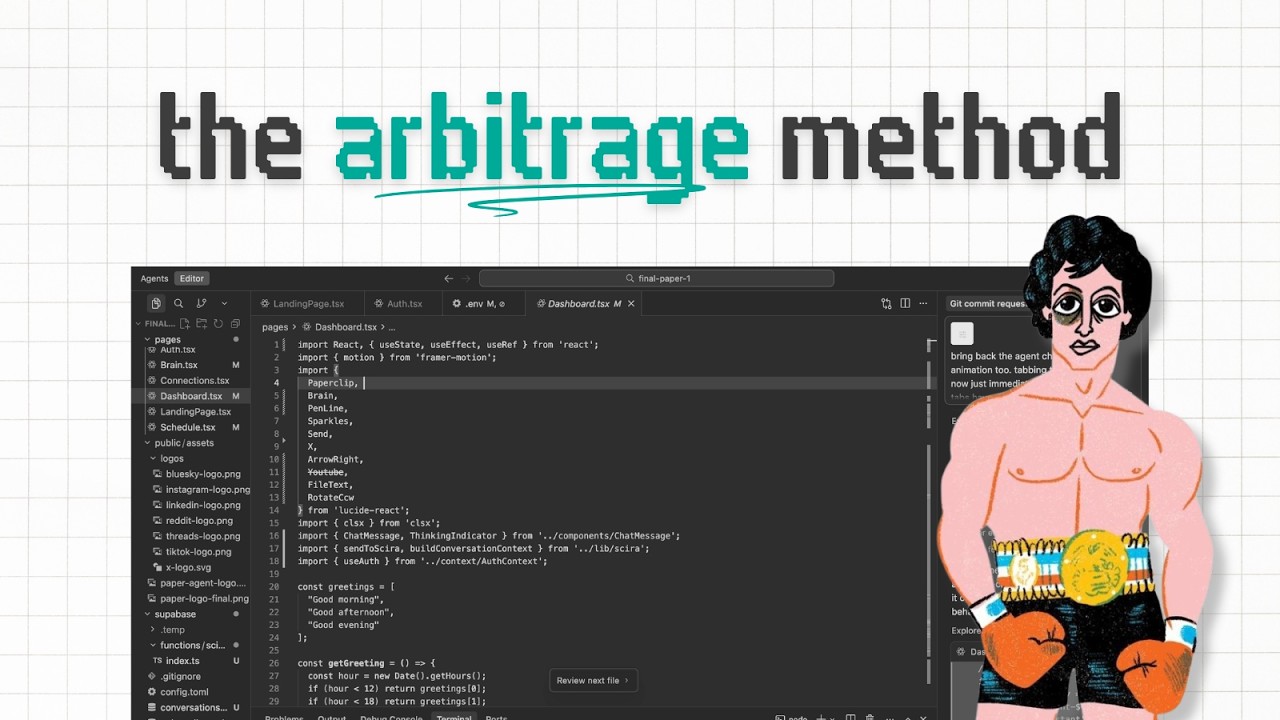
Task: Click the Review next file button
Action: click(x=593, y=681)
